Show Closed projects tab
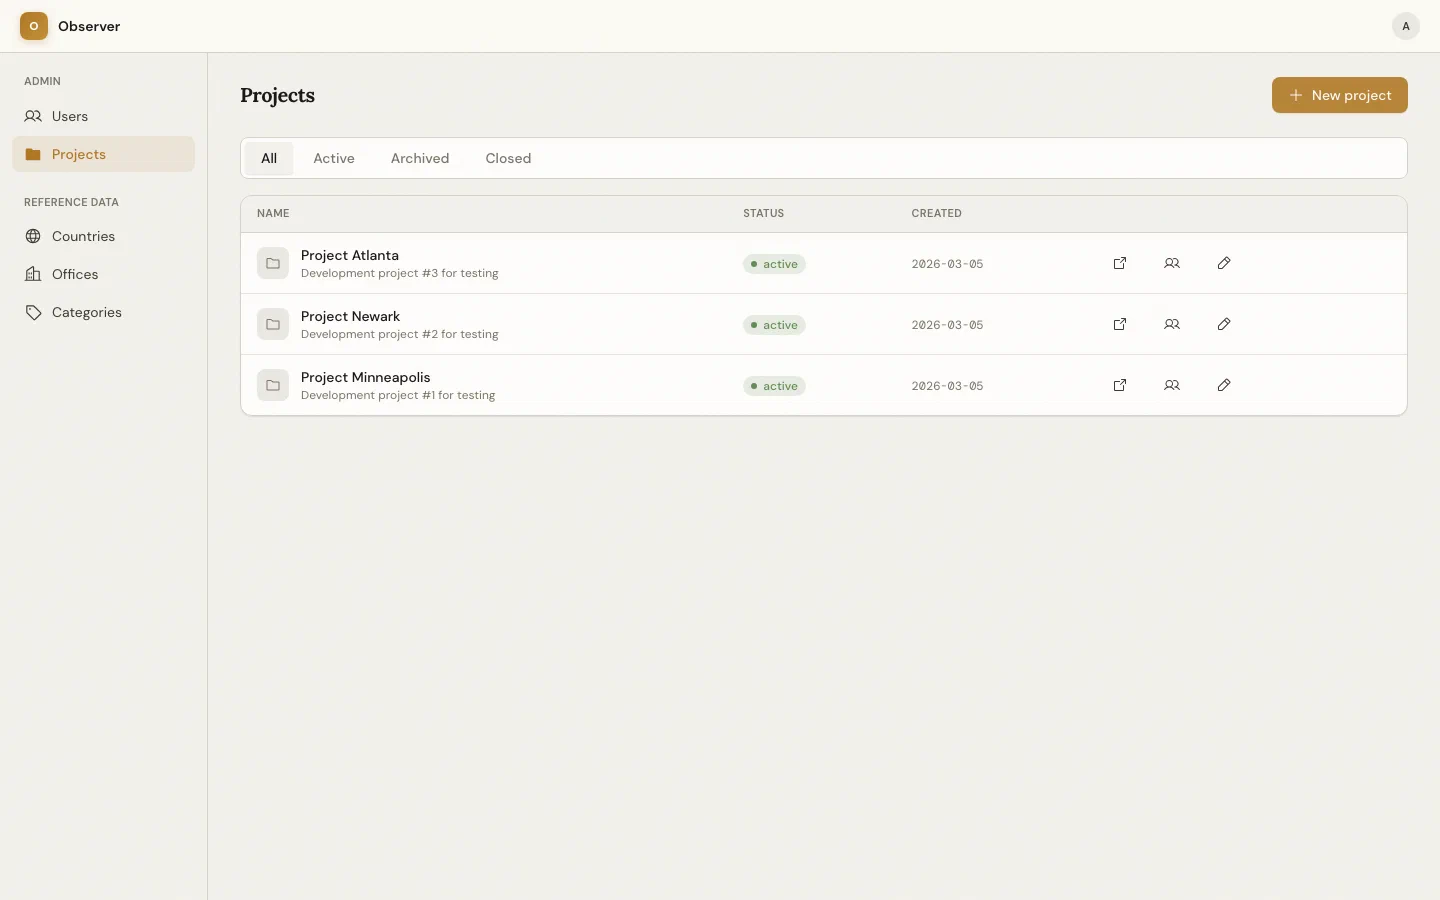The width and height of the screenshot is (1440, 900). point(508,158)
